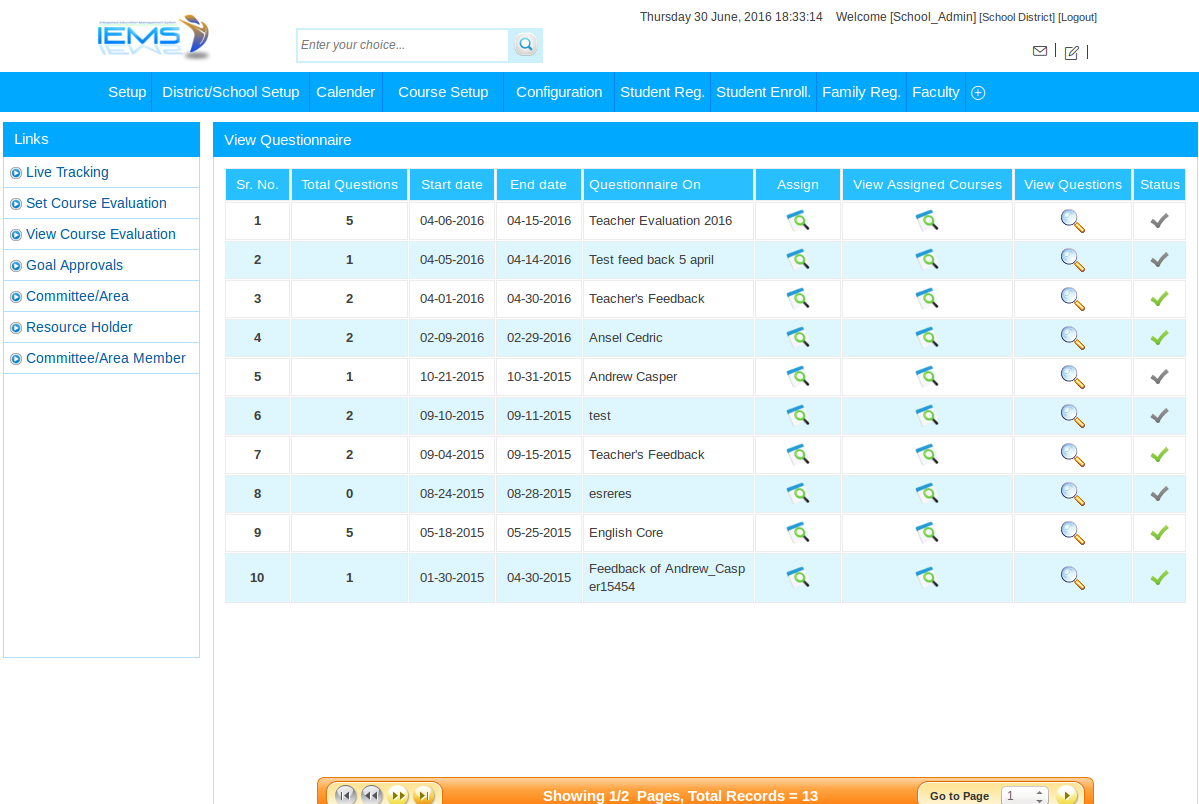
Task: Toggle status check for row 3 Teacher's Feedback
Action: click(1159, 299)
